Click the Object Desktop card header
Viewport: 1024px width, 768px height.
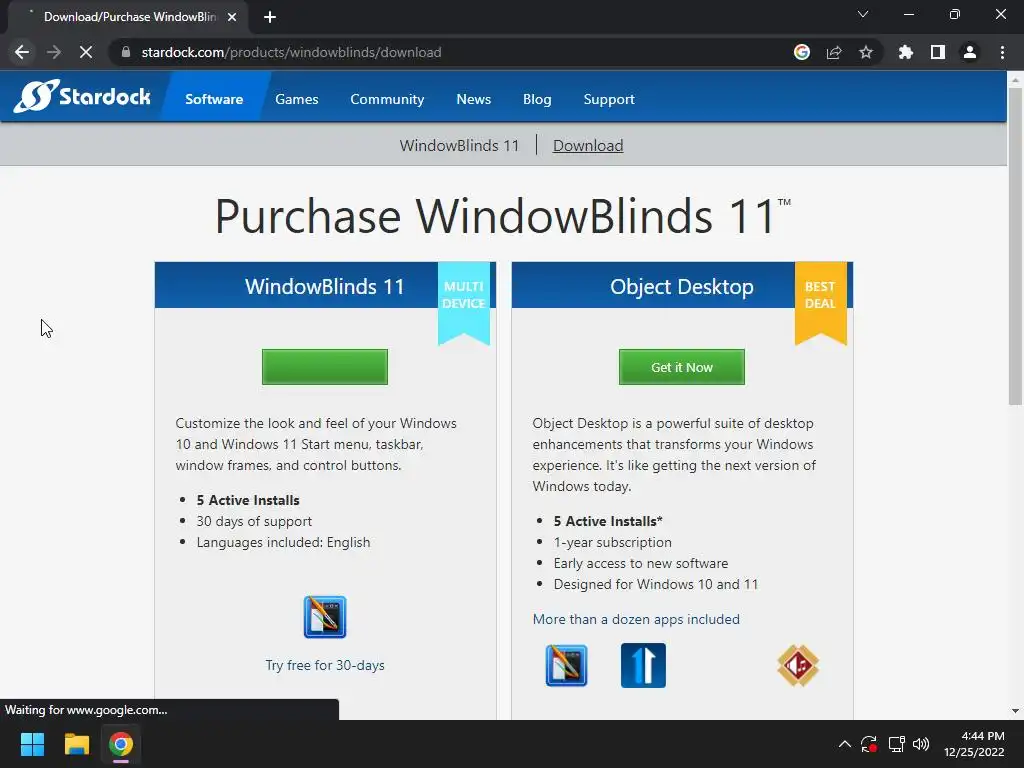click(x=682, y=285)
